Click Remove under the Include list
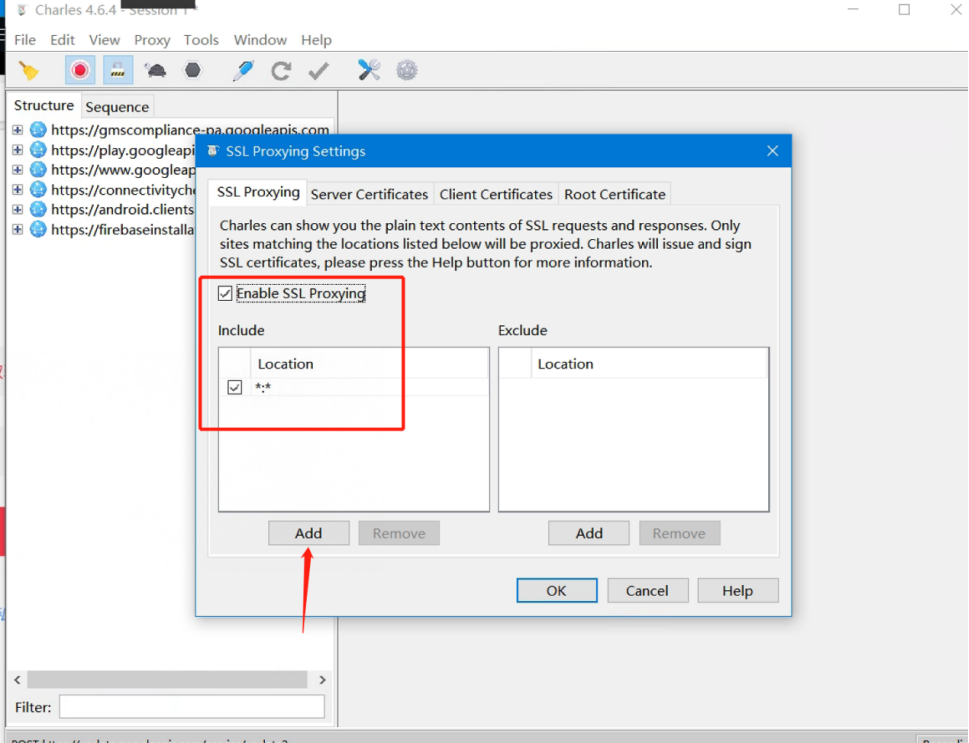 [399, 533]
